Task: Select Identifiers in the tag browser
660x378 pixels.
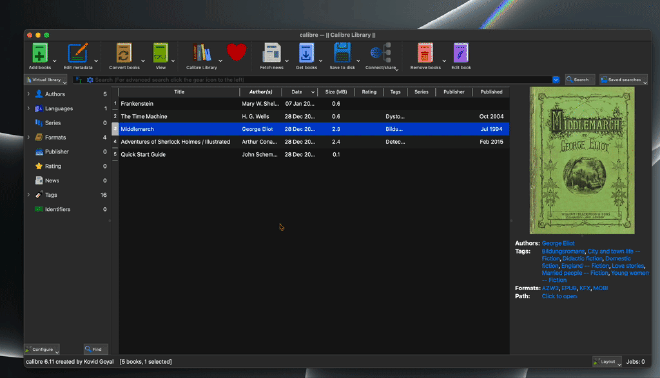Action: coord(57,209)
